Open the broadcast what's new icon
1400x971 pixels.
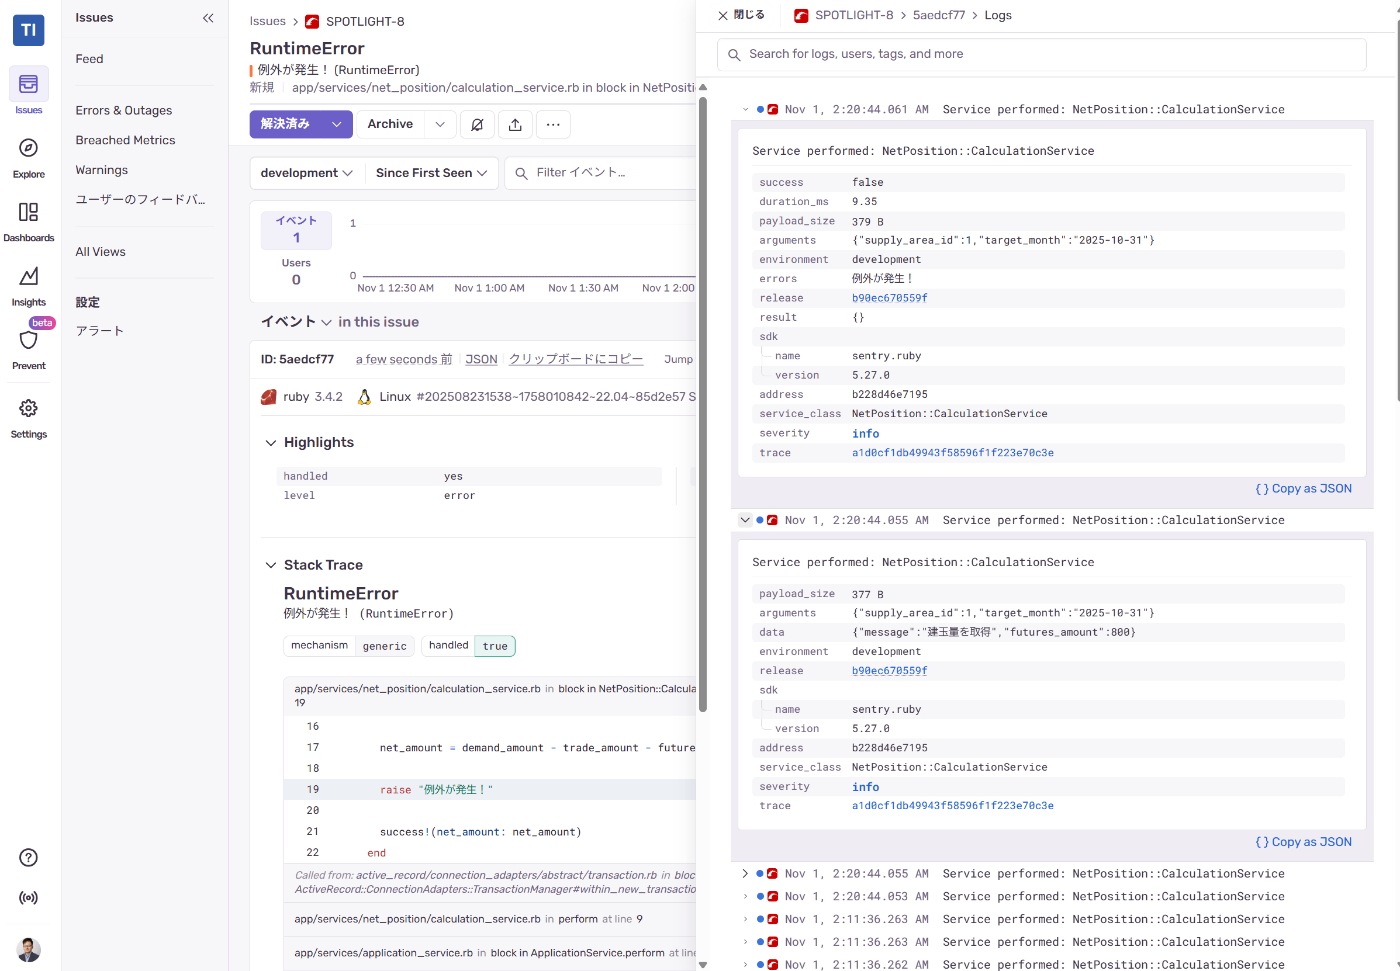click(29, 898)
